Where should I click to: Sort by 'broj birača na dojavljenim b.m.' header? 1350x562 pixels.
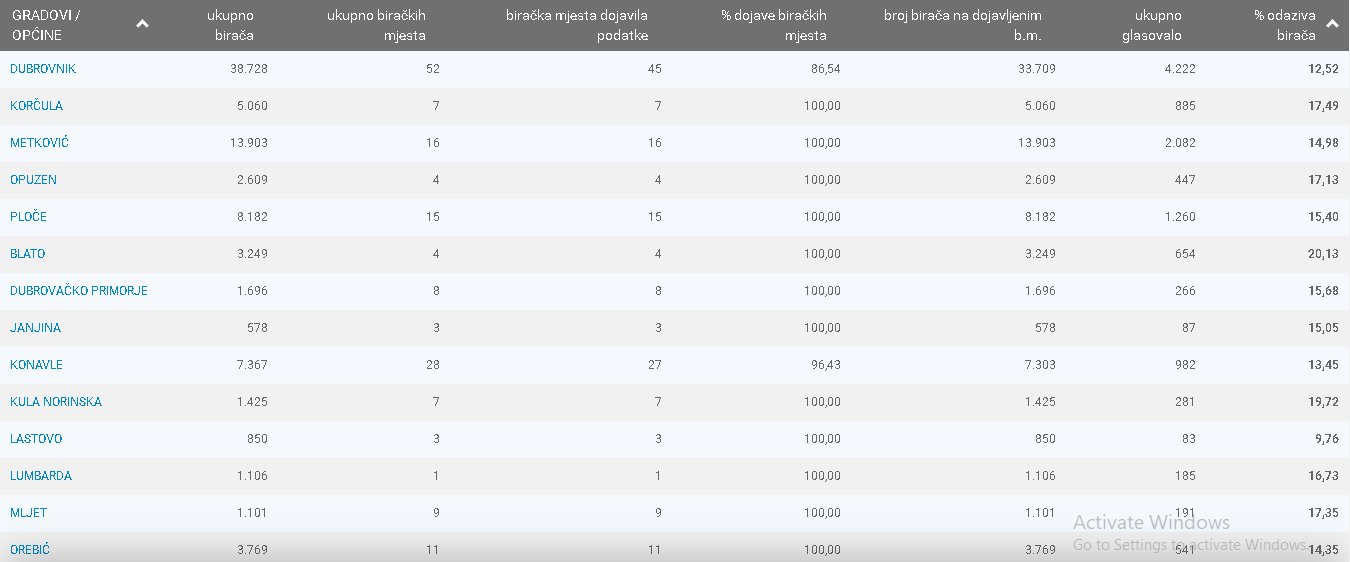click(x=963, y=25)
